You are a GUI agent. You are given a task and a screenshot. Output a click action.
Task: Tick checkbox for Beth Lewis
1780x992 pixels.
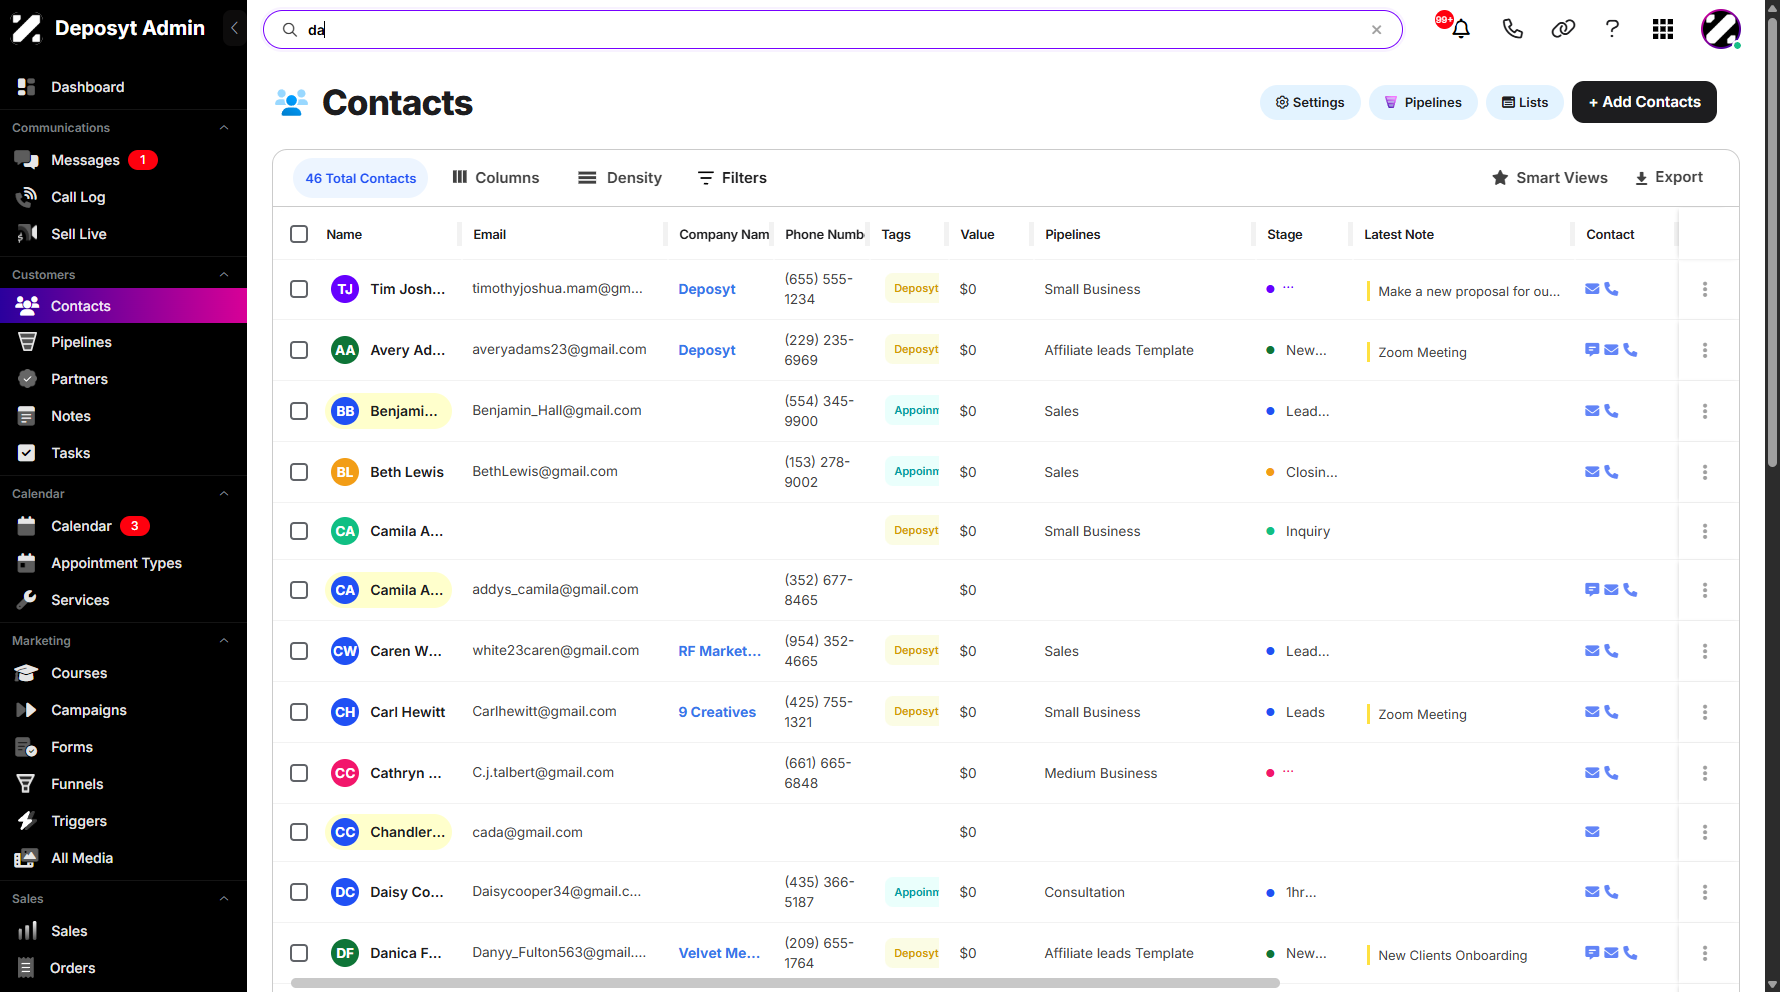(299, 472)
